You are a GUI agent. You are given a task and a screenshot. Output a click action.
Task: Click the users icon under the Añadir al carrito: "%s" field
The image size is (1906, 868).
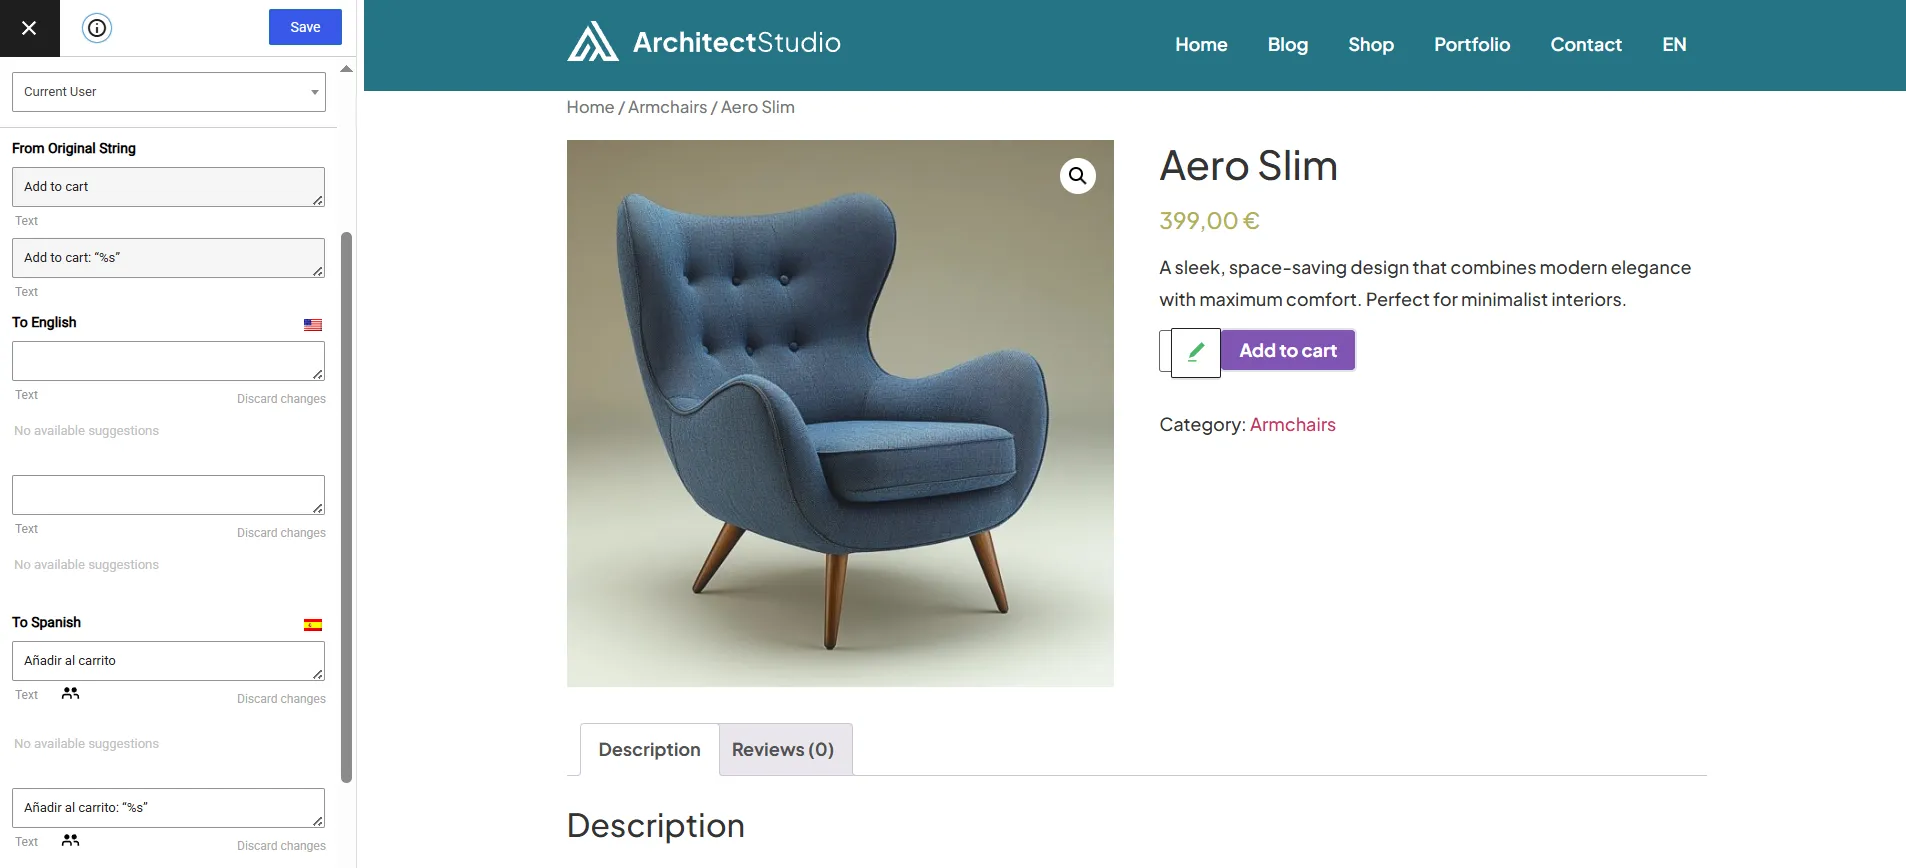tap(70, 840)
